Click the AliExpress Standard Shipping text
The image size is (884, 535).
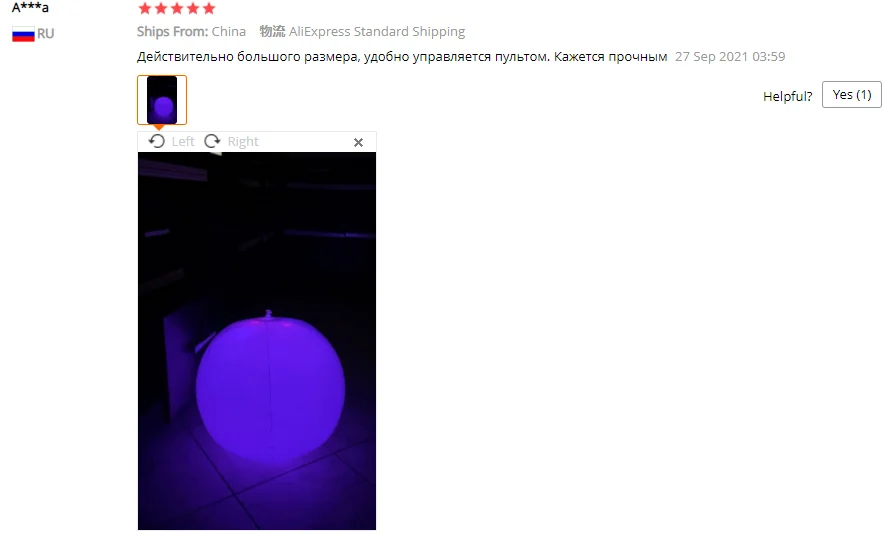click(377, 32)
